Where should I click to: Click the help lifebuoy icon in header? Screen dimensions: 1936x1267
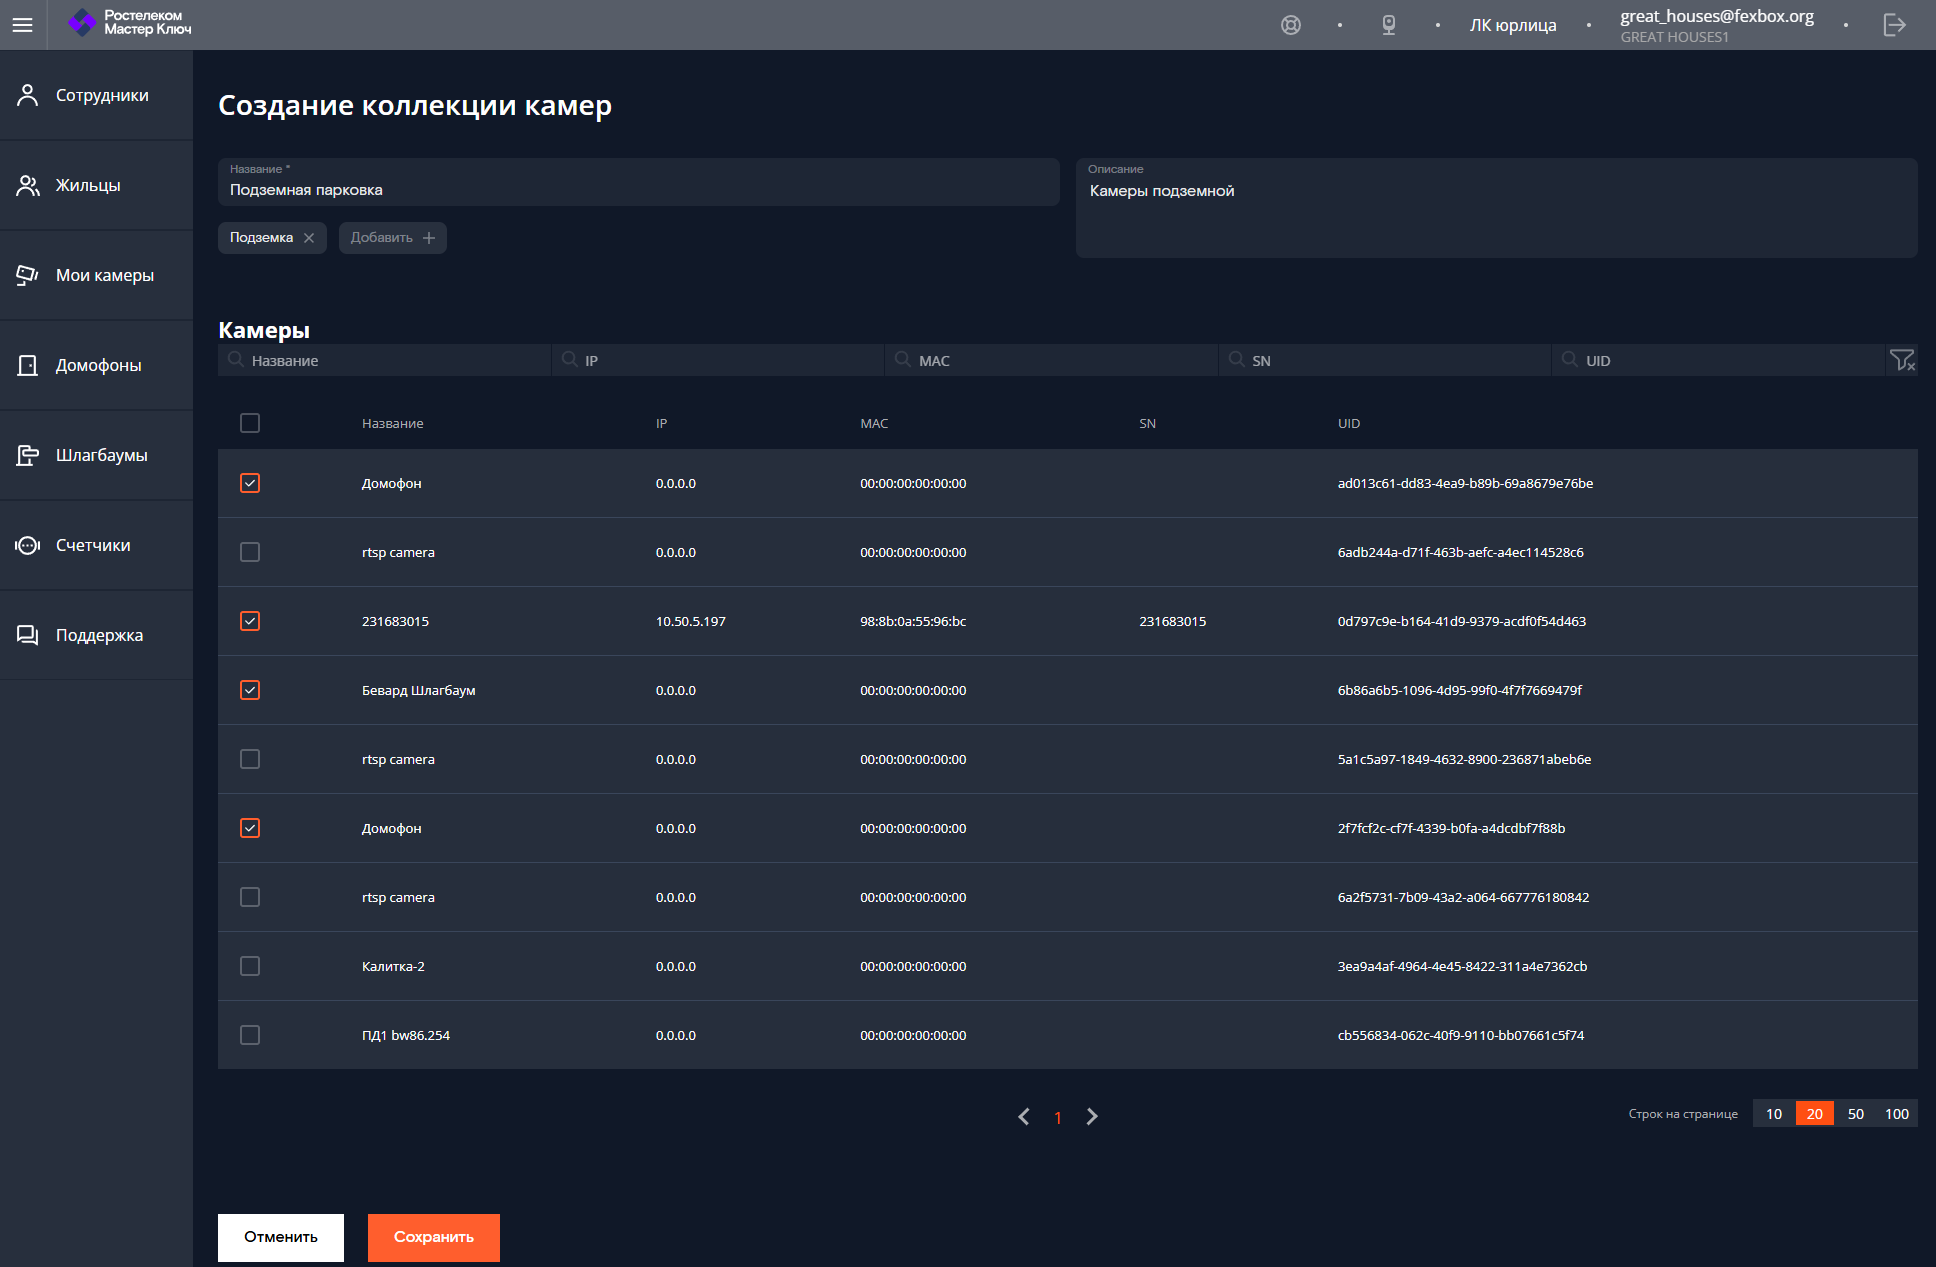(x=1291, y=25)
